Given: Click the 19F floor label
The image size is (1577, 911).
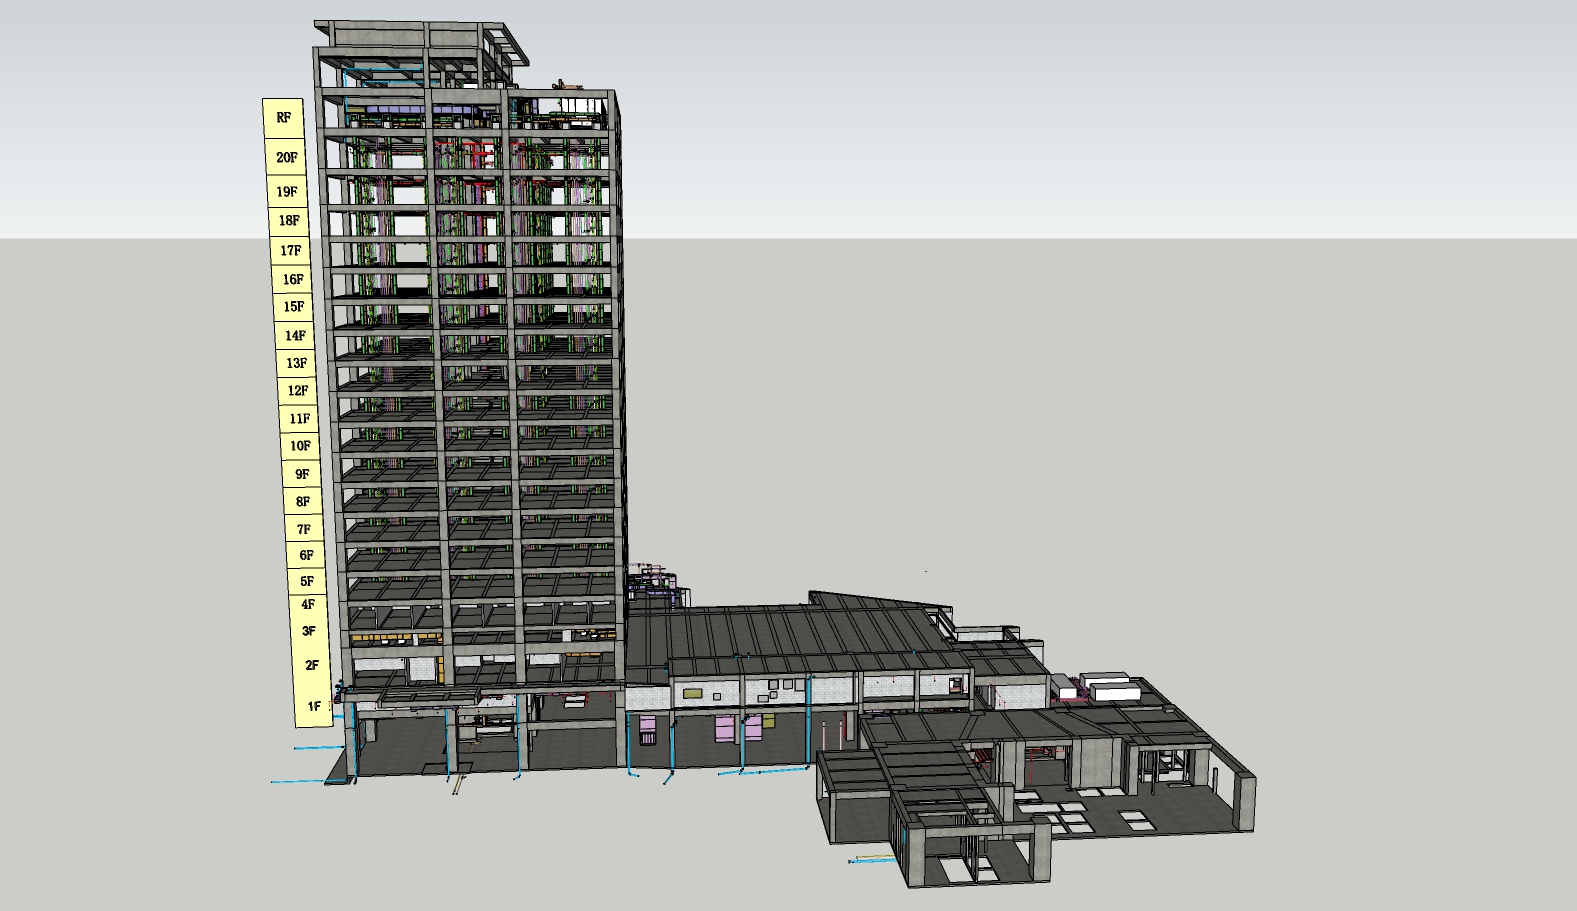Looking at the screenshot, I should [287, 192].
